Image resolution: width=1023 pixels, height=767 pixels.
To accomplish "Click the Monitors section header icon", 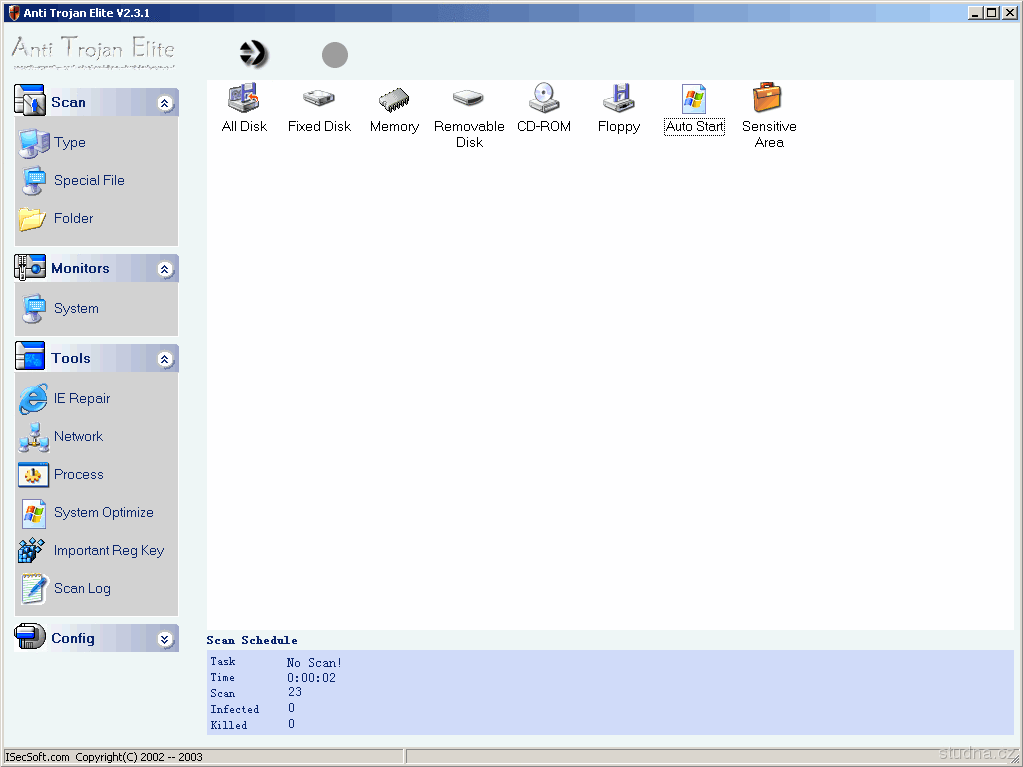I will click(30, 267).
